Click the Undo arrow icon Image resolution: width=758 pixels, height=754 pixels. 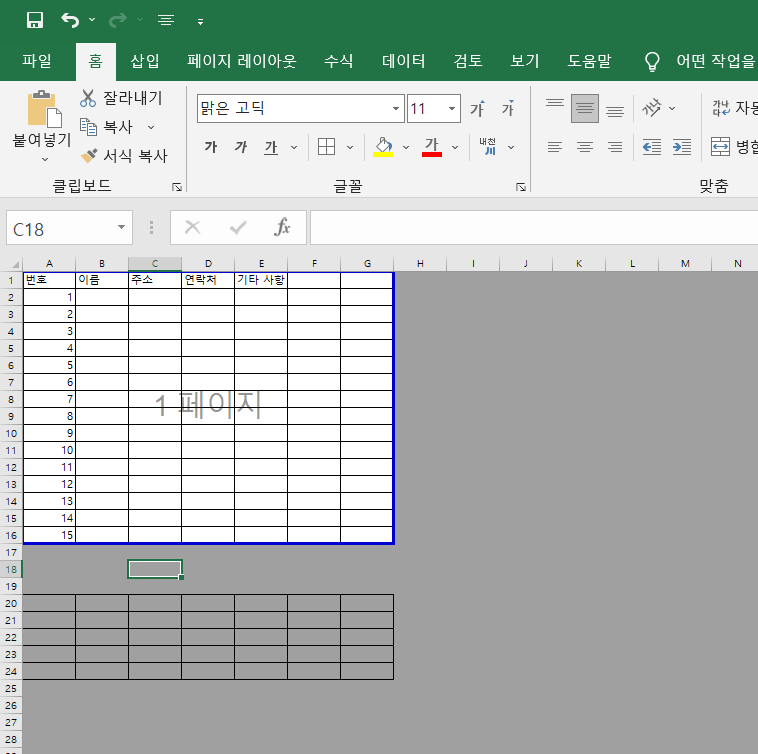pyautogui.click(x=71, y=20)
